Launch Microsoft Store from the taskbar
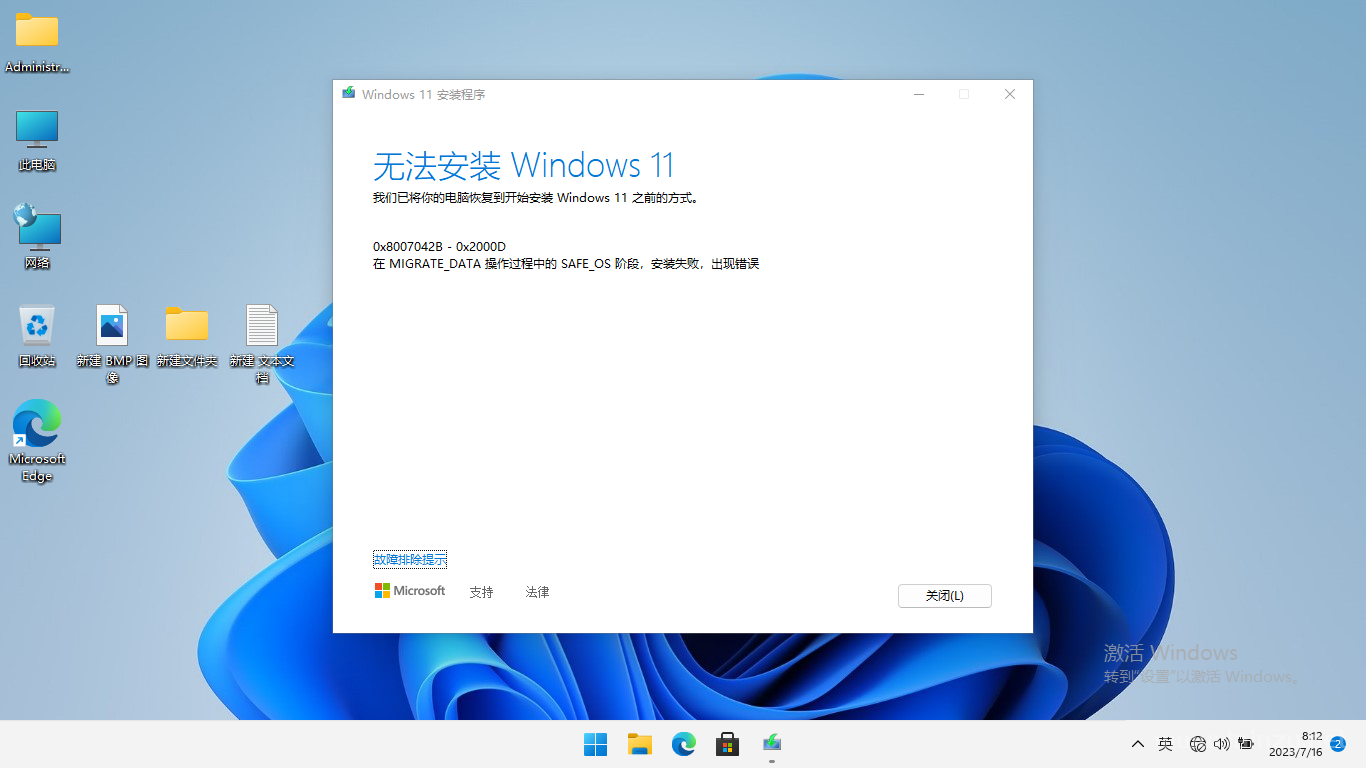The height and width of the screenshot is (768, 1366). pyautogui.click(x=727, y=744)
